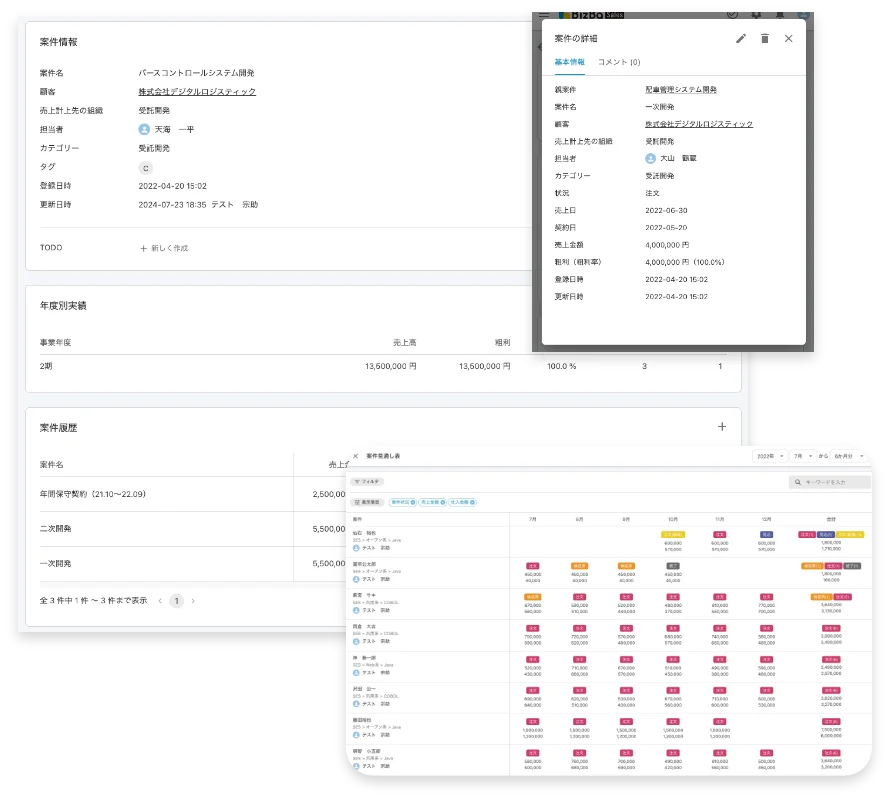This screenshot has height=800, width=890.
Task: Click the C tag chip
Action: point(145,168)
